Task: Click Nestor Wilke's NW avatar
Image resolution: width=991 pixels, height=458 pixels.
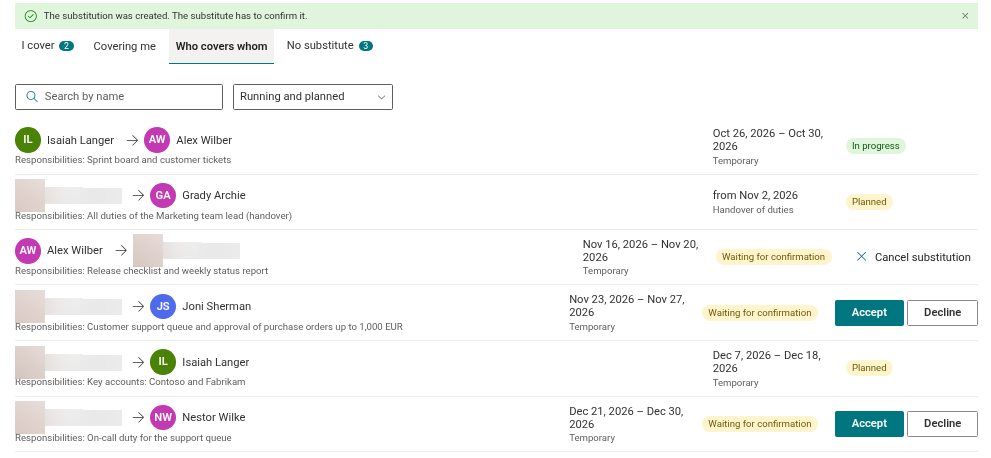Action: click(x=163, y=418)
